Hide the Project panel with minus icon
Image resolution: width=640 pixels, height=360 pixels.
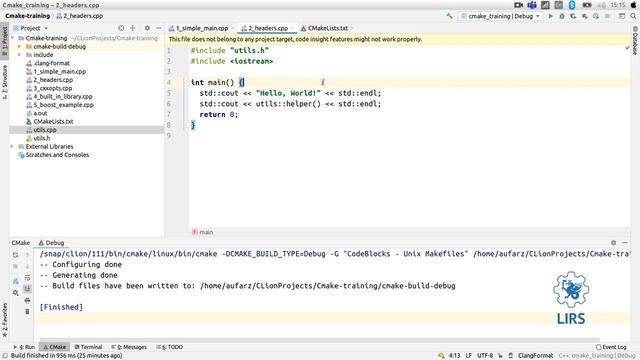pos(159,28)
